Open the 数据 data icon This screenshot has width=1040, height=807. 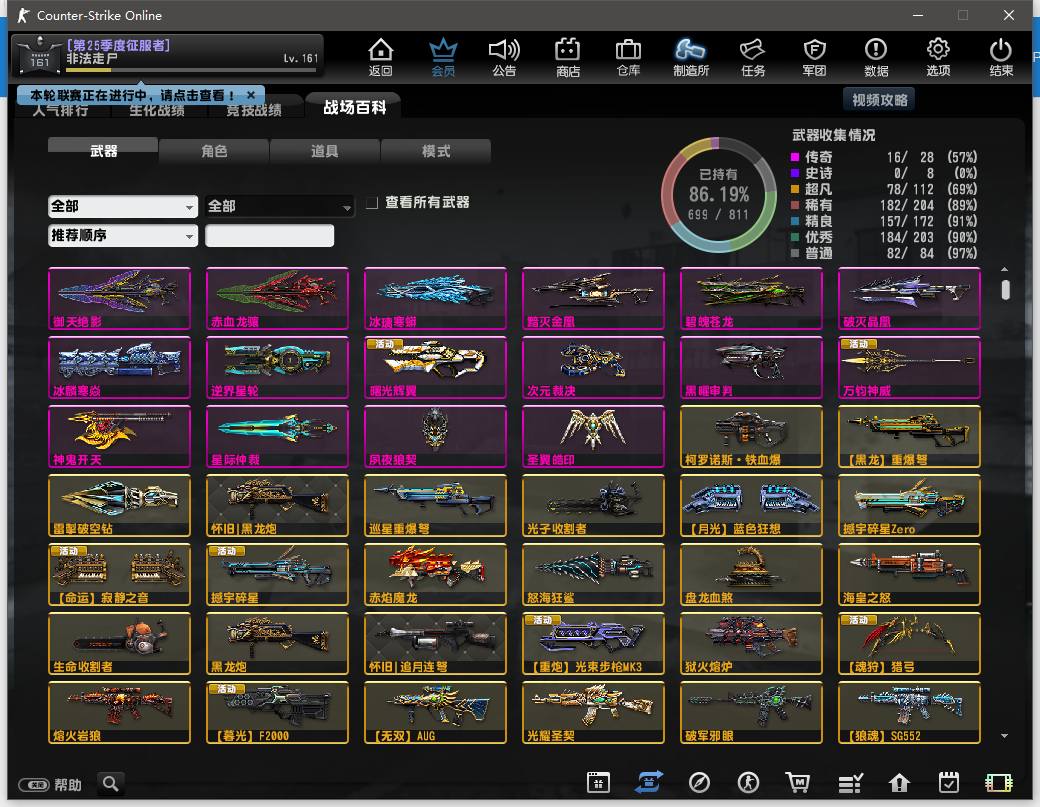coord(876,56)
